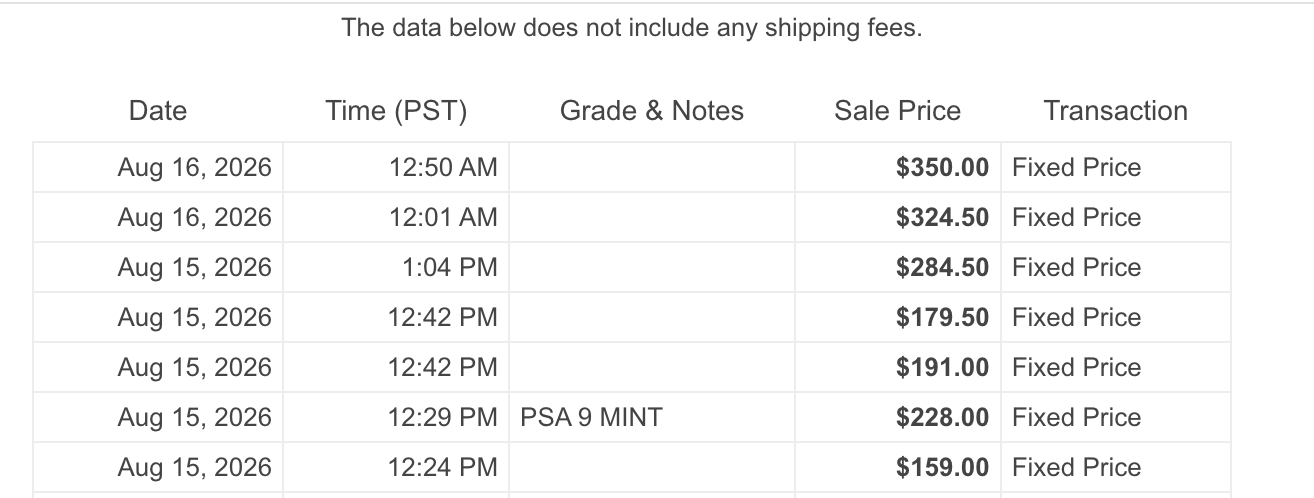The width and height of the screenshot is (1314, 498).
Task: Click the 12:29 PM time cell
Action: click(x=396, y=417)
